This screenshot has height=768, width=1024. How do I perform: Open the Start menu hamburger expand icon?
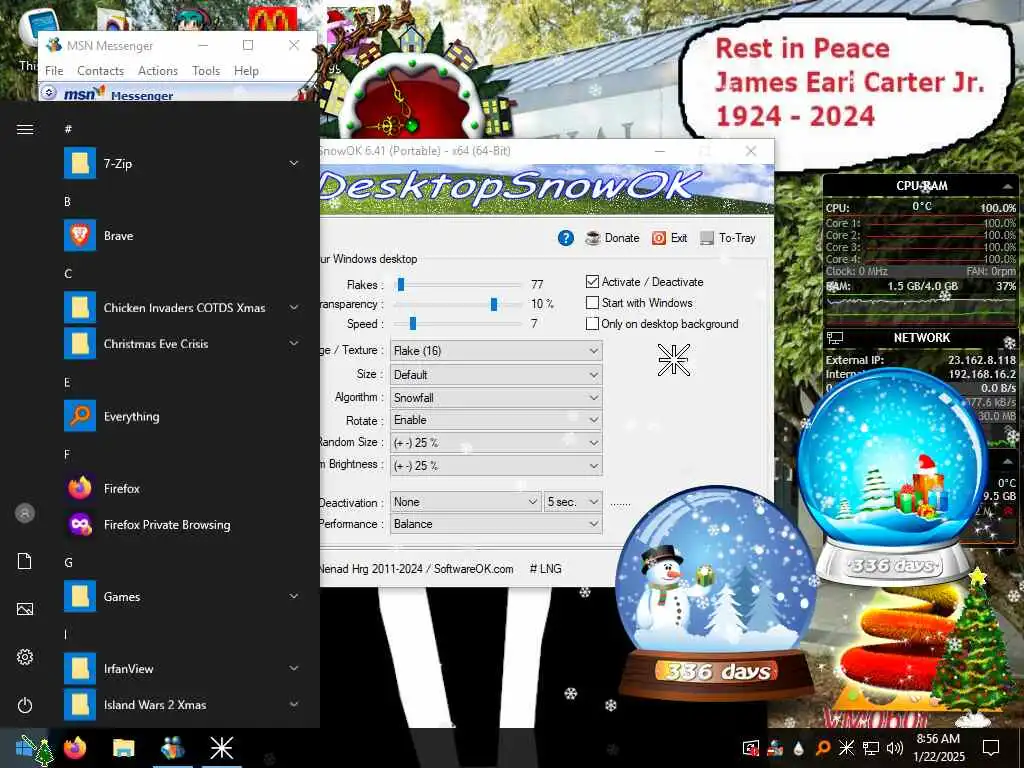(25, 129)
